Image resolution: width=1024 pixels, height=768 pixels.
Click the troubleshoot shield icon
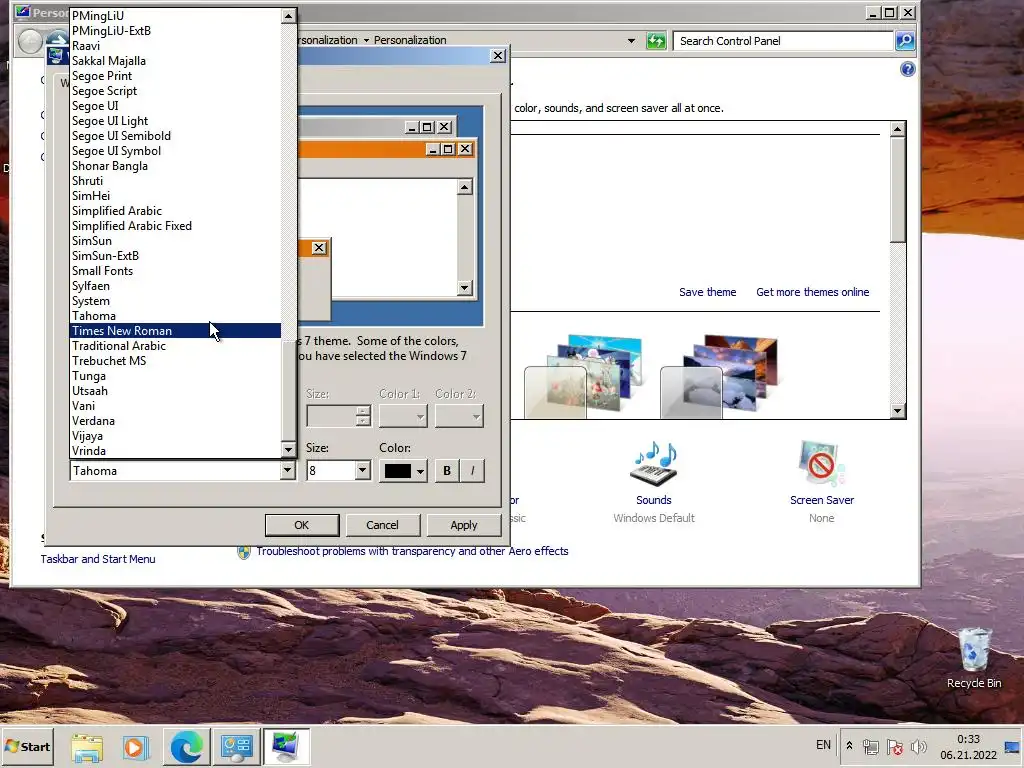[244, 552]
